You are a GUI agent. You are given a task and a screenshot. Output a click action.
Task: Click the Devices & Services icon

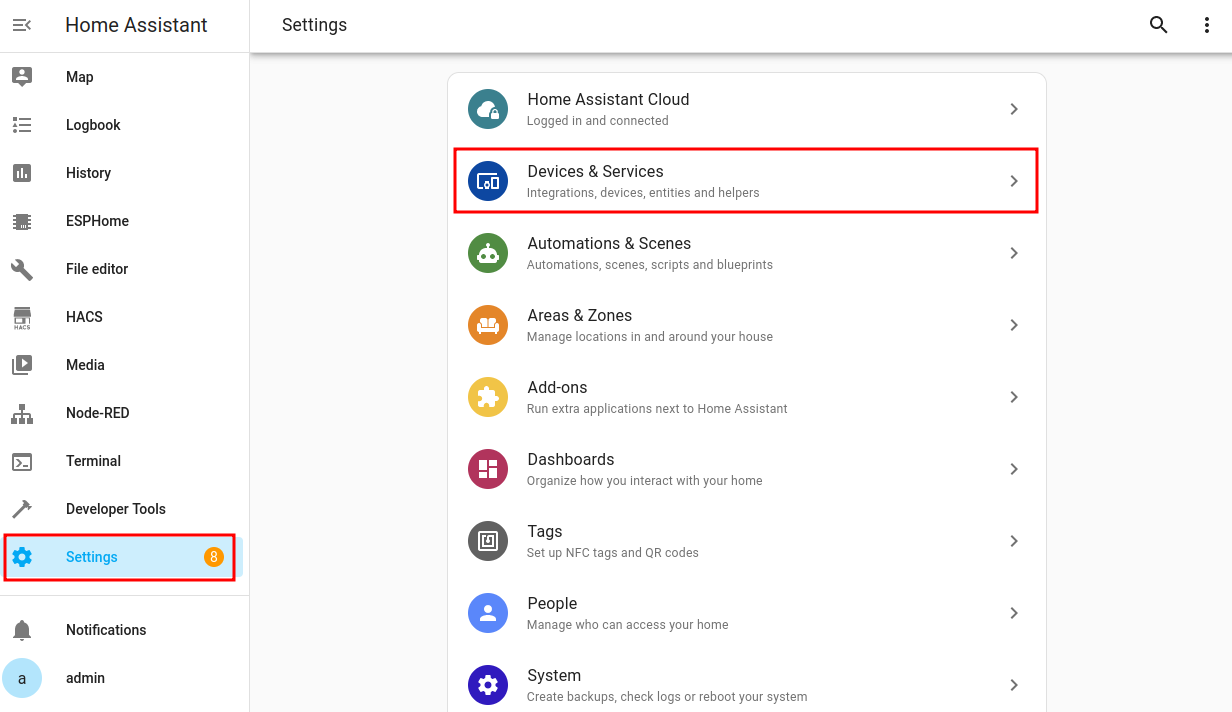click(x=488, y=181)
